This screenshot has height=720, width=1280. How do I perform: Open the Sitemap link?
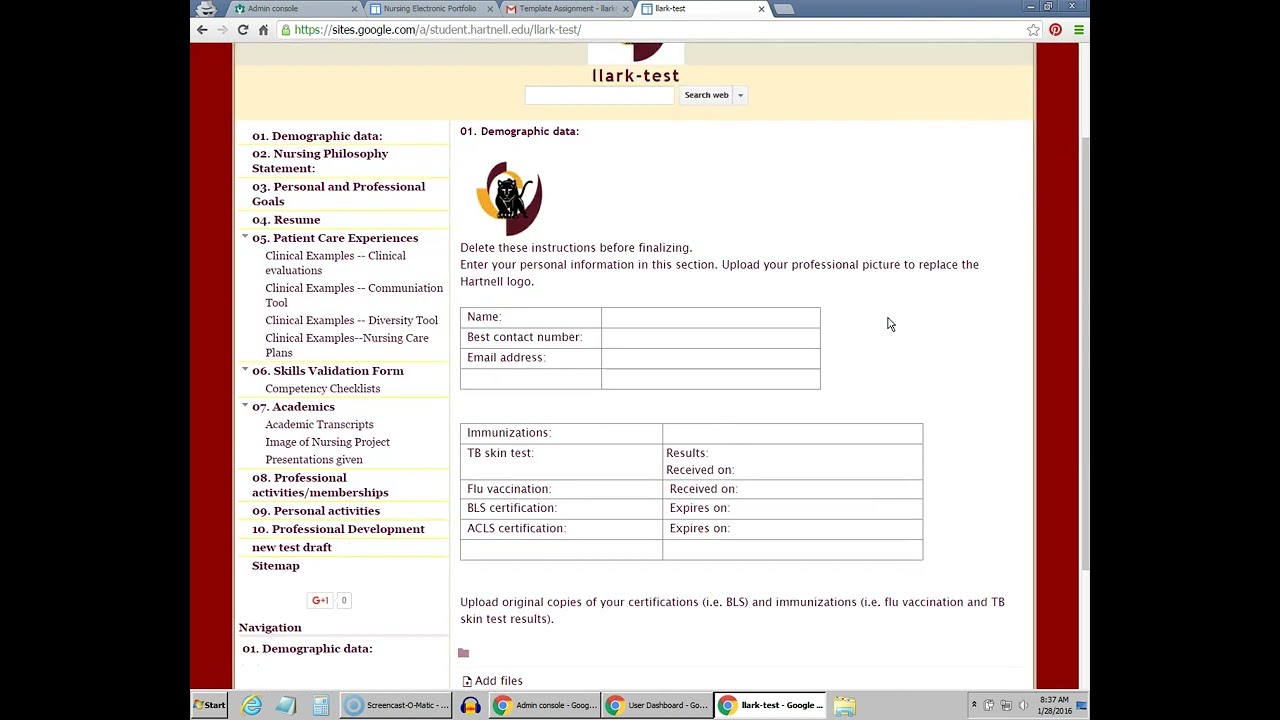click(x=276, y=566)
